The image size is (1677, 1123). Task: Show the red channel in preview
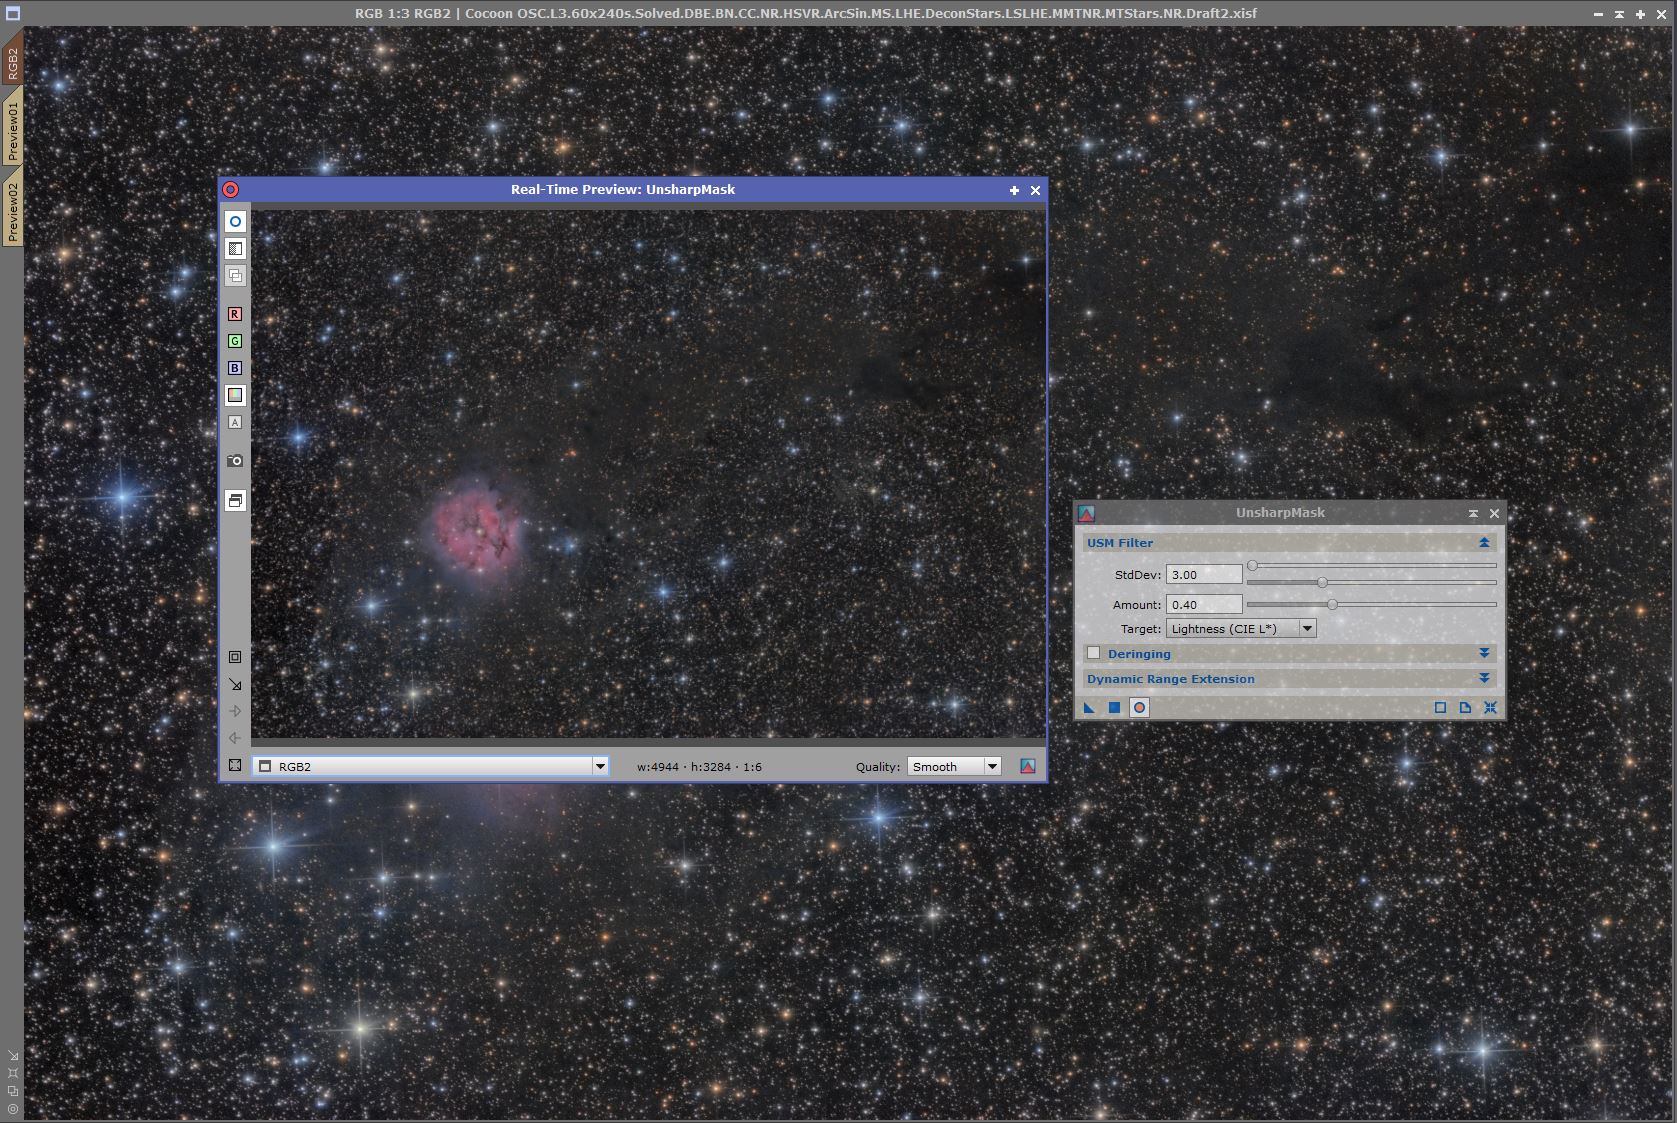tap(235, 314)
